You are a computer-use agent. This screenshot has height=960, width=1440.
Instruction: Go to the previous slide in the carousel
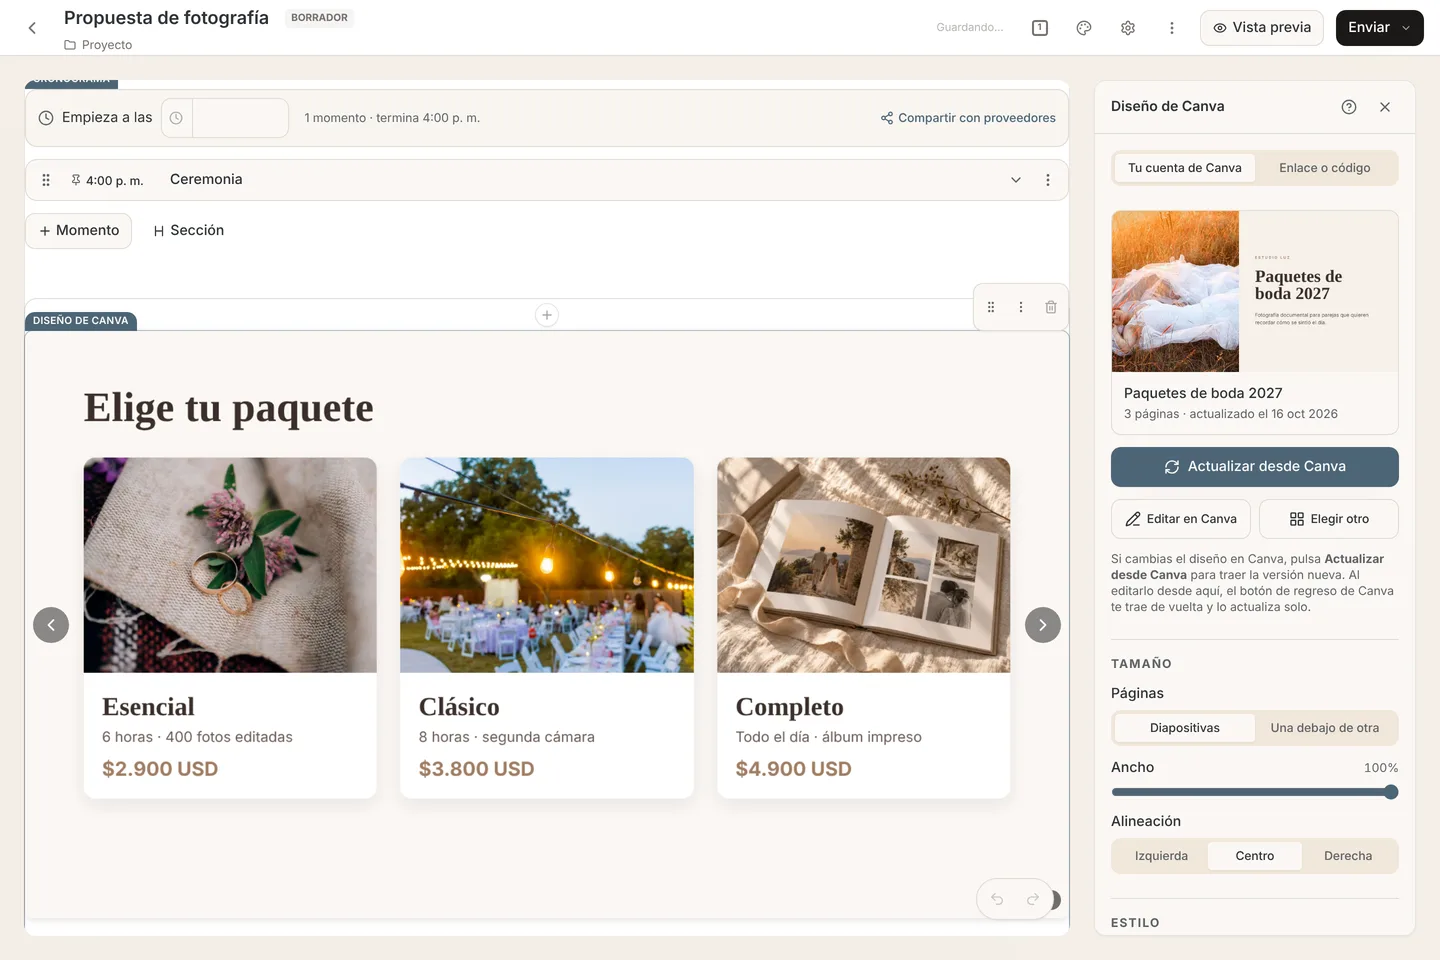click(x=51, y=625)
